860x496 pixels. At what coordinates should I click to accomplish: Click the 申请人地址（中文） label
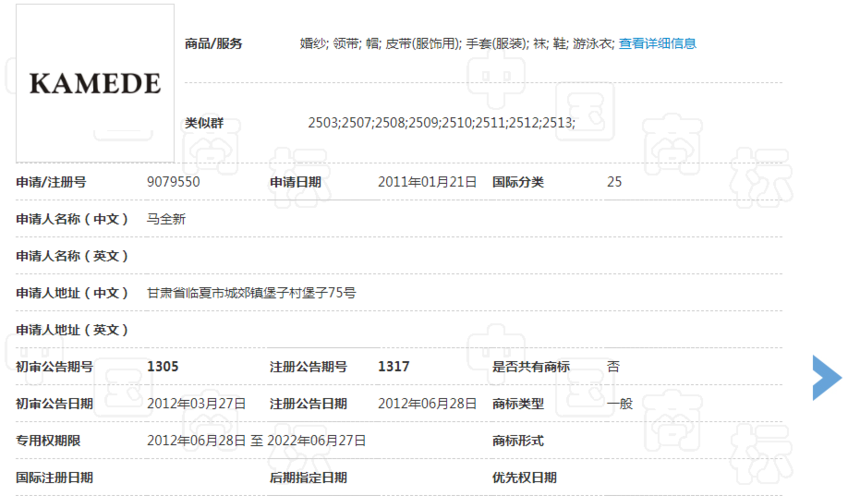coord(72,292)
